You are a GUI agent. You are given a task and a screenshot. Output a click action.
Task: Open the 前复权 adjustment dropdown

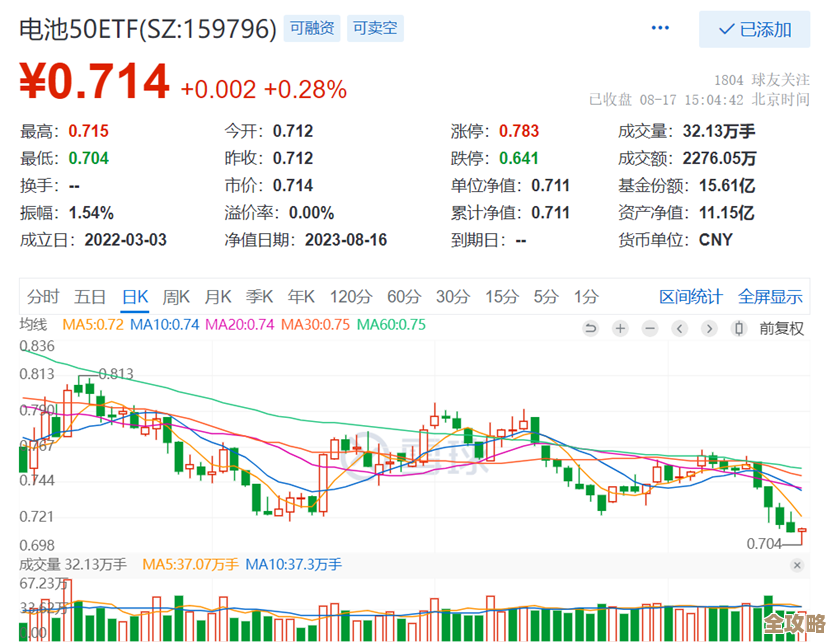click(783, 327)
